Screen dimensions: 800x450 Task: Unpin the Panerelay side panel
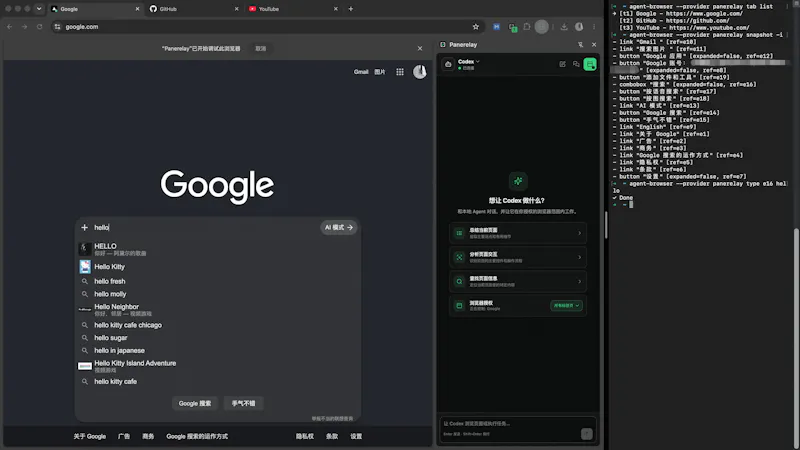point(580,44)
